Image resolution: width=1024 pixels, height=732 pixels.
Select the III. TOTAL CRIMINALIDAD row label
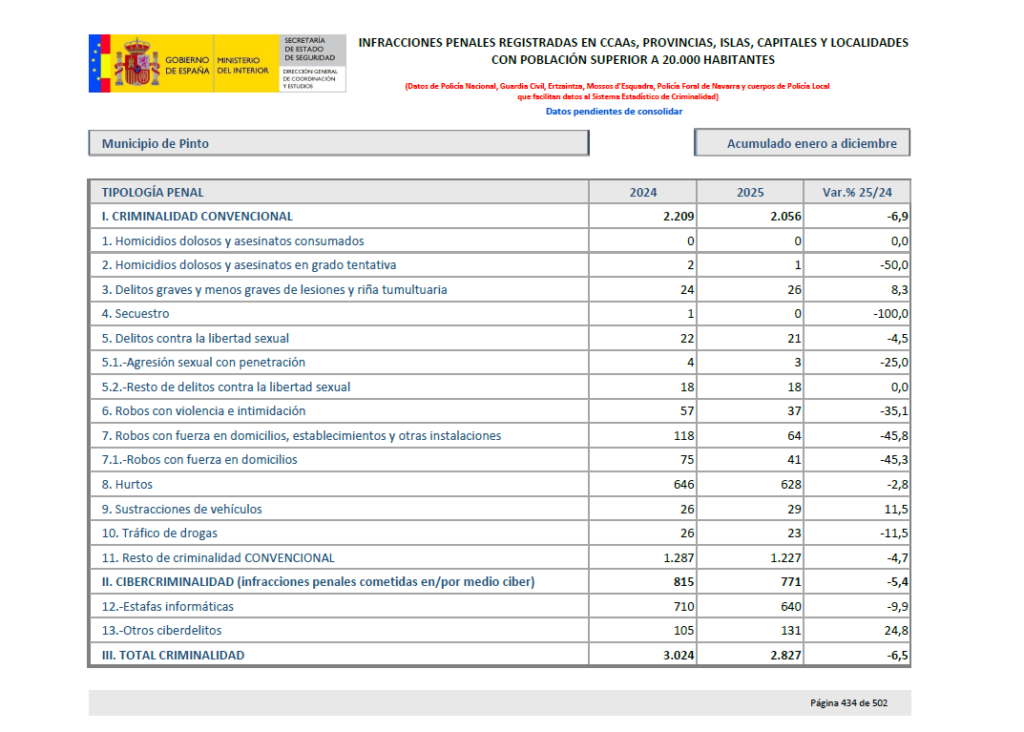173,655
